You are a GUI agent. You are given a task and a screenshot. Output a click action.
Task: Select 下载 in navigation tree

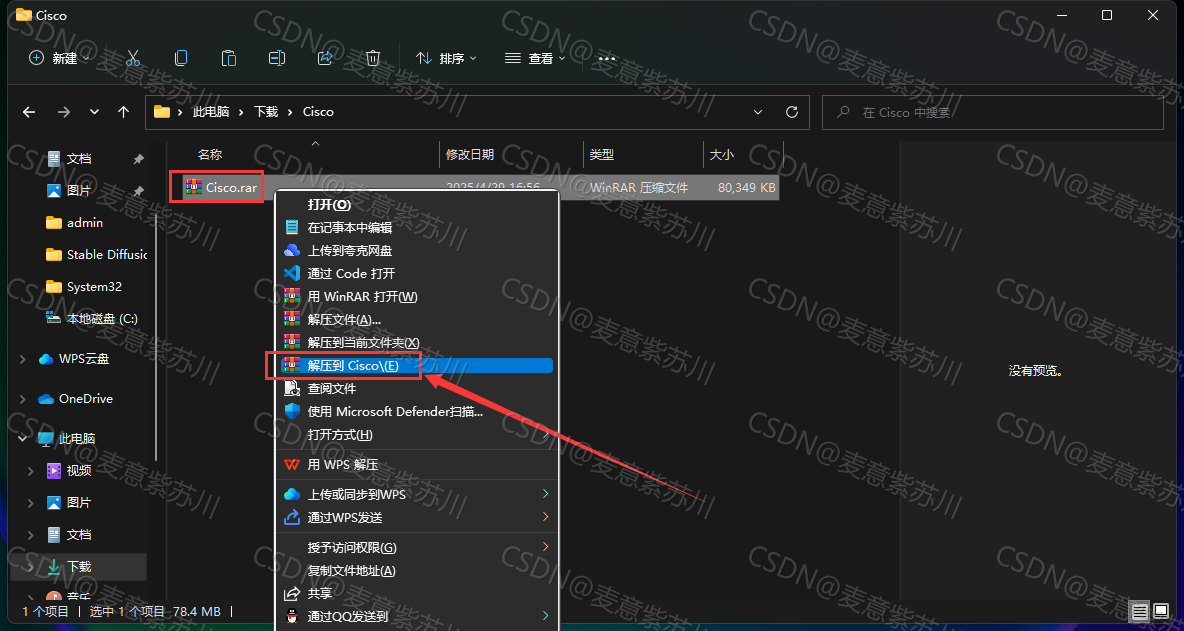click(x=79, y=567)
